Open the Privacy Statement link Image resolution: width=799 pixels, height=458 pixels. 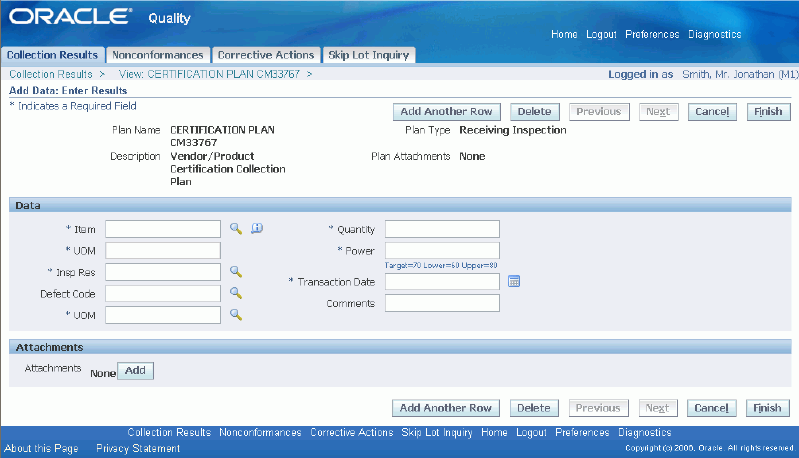(x=138, y=448)
